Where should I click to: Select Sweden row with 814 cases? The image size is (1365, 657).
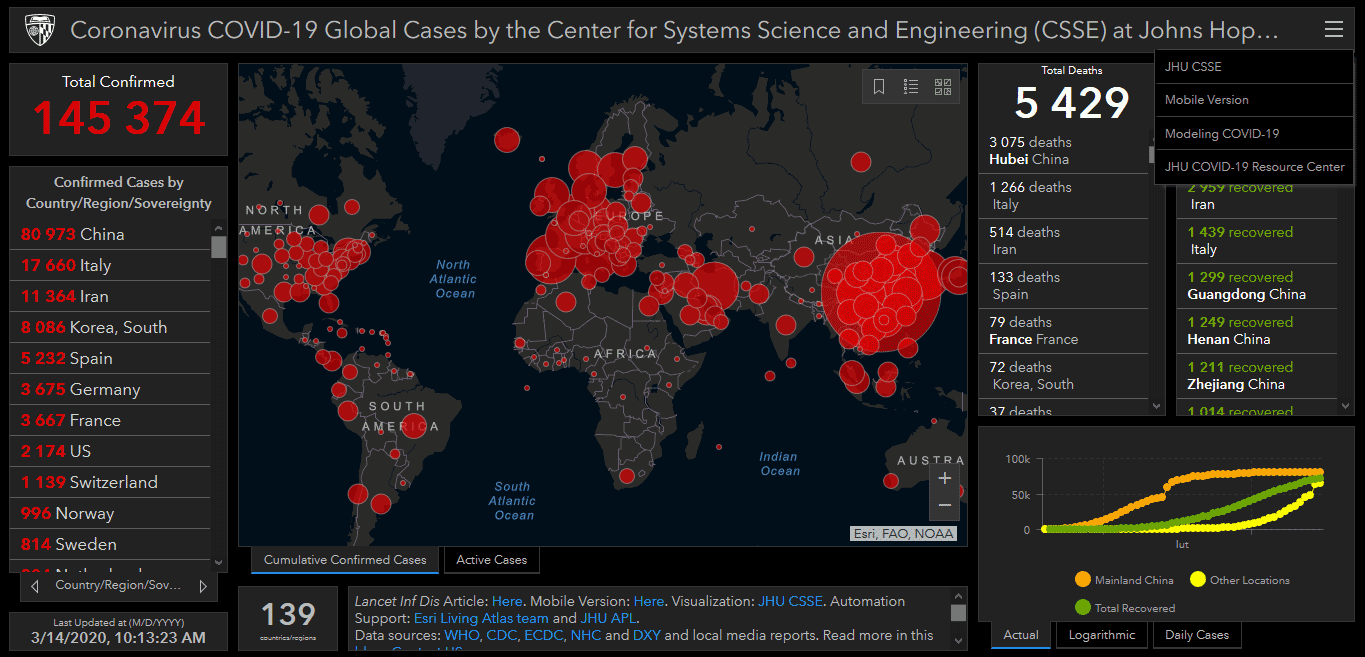click(x=111, y=544)
